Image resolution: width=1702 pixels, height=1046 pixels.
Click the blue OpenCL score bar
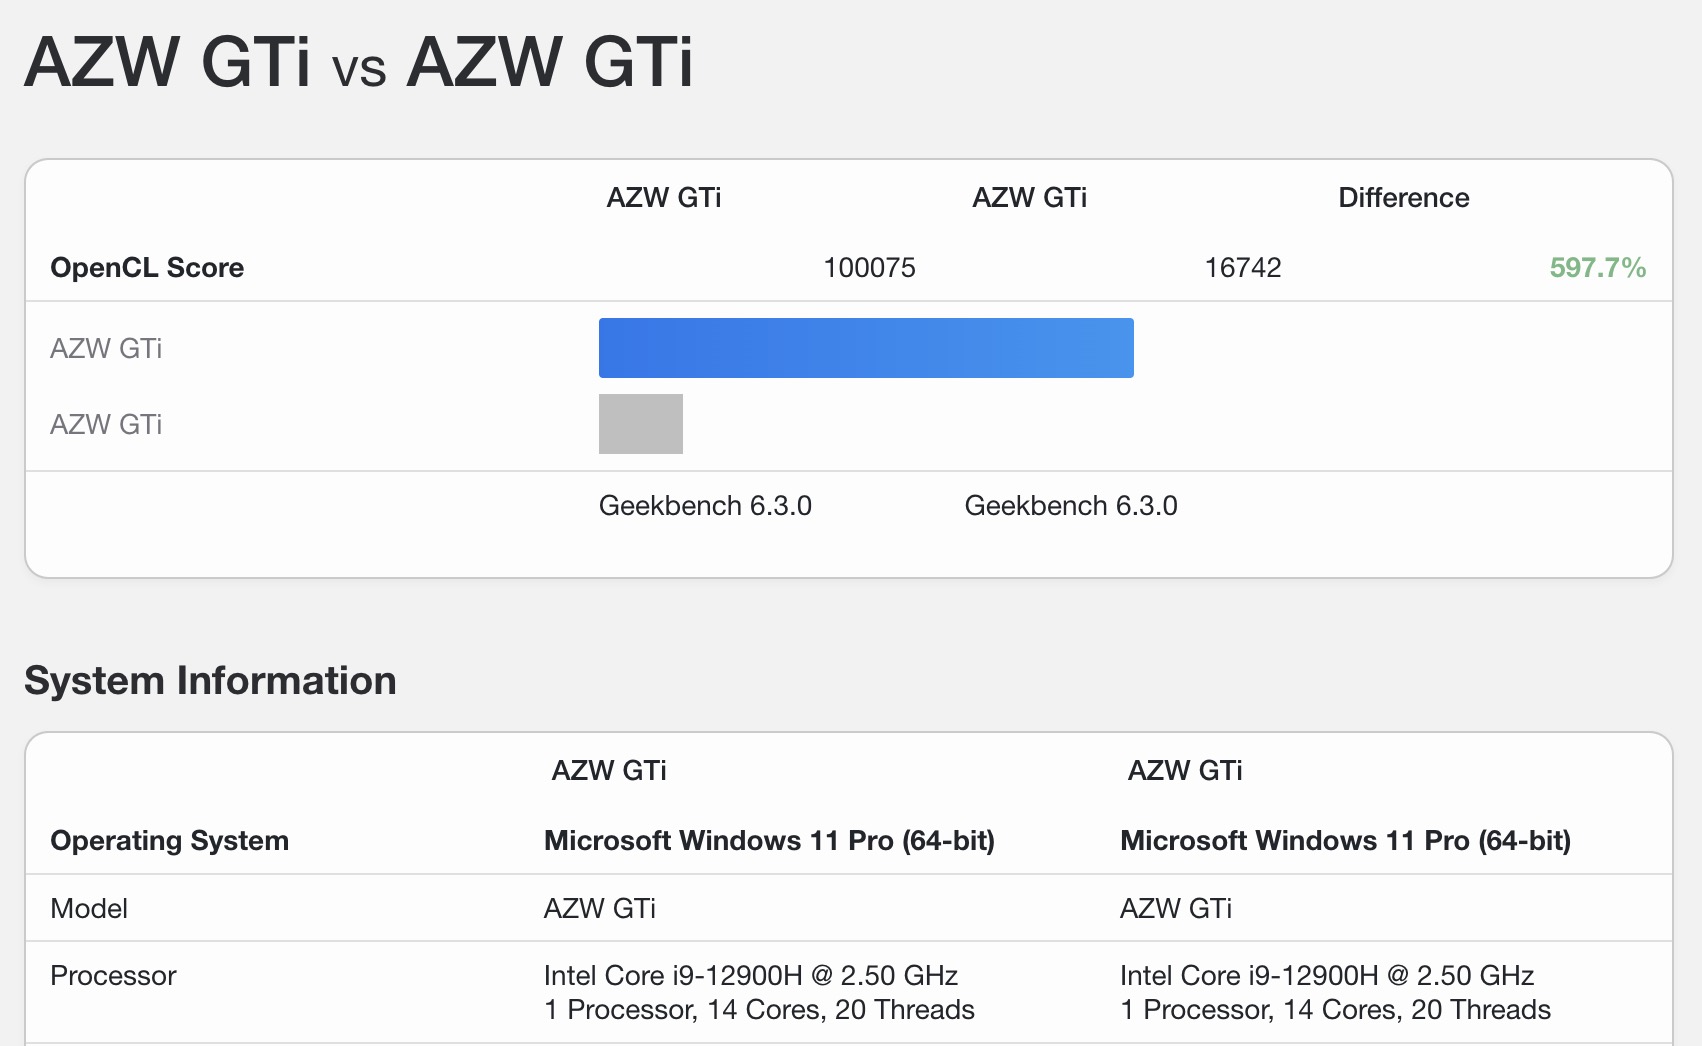pos(866,348)
